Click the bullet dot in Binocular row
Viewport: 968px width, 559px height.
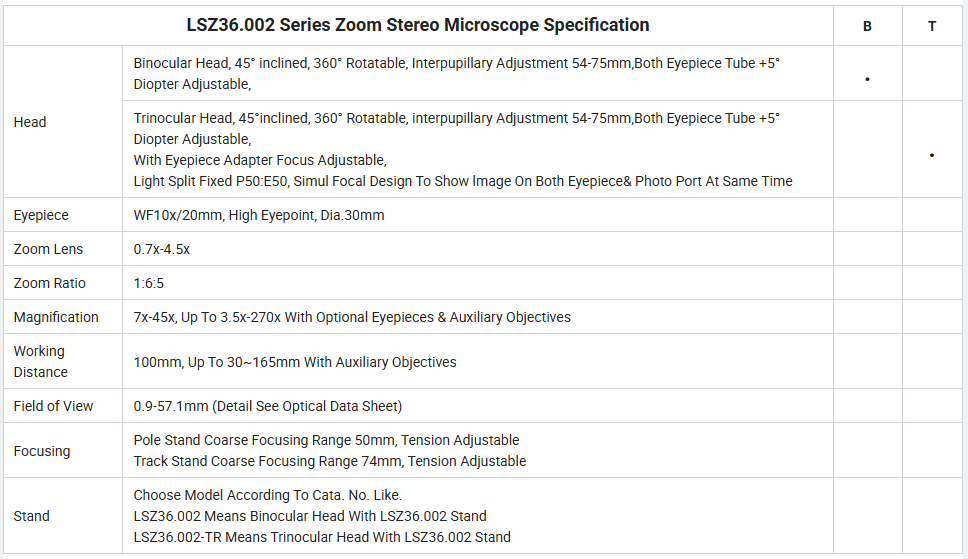coord(867,79)
